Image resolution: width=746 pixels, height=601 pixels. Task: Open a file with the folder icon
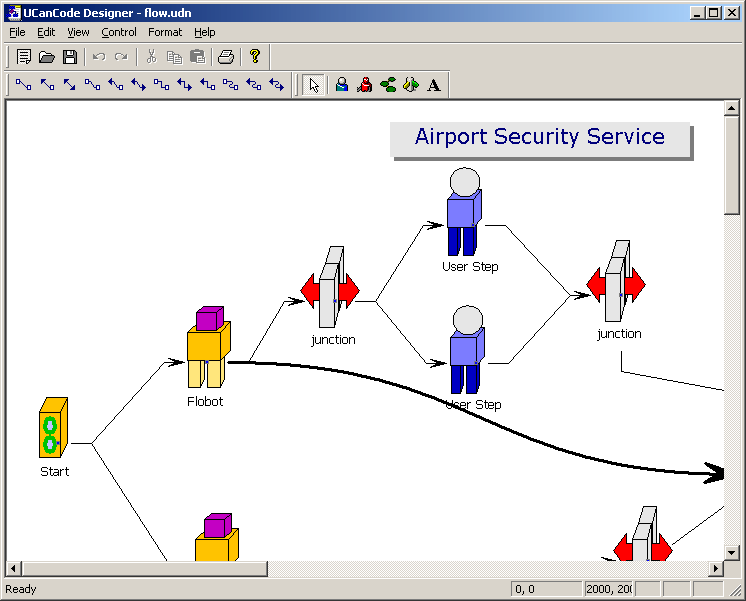(x=47, y=57)
